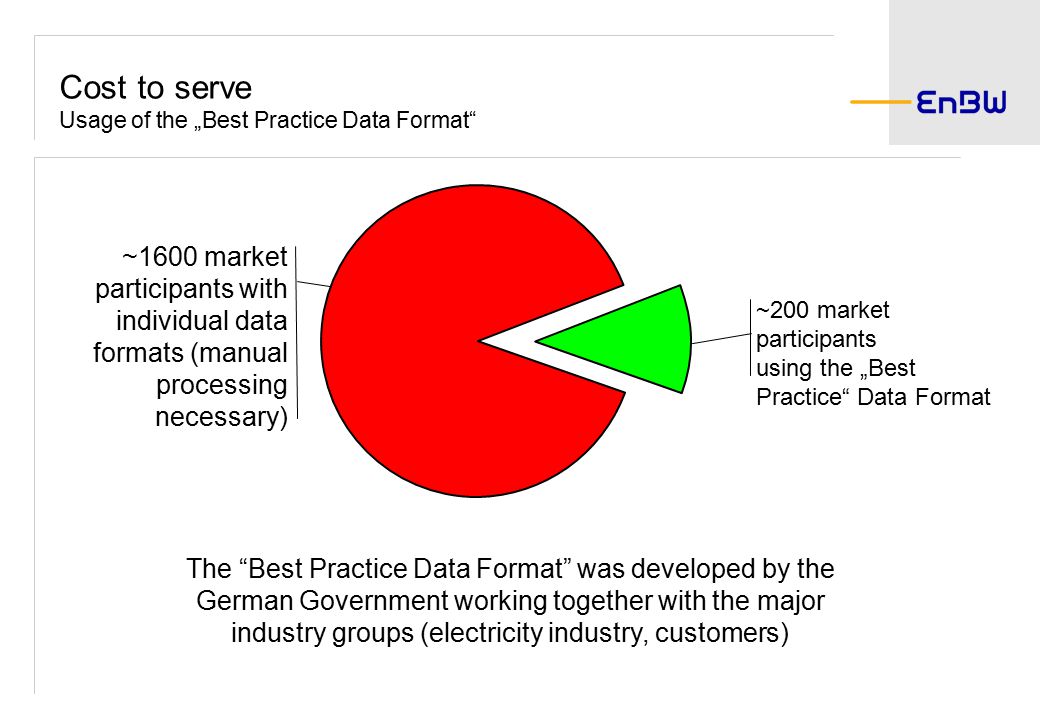Click the horizontal rule under the header
The image size is (1040, 720).
(497, 158)
